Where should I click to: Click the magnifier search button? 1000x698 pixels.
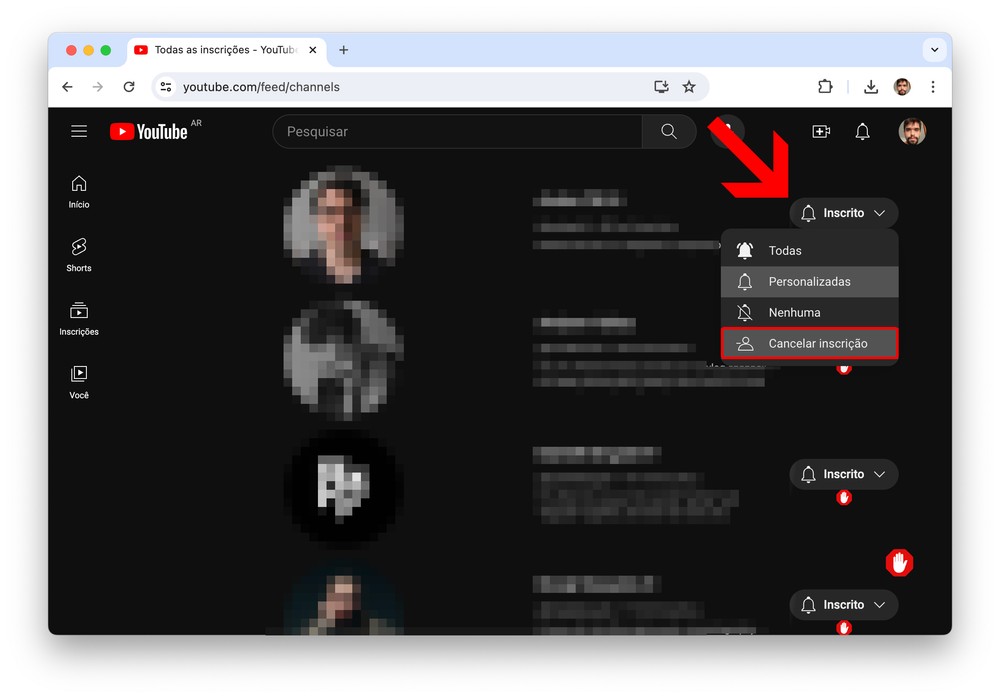click(669, 132)
